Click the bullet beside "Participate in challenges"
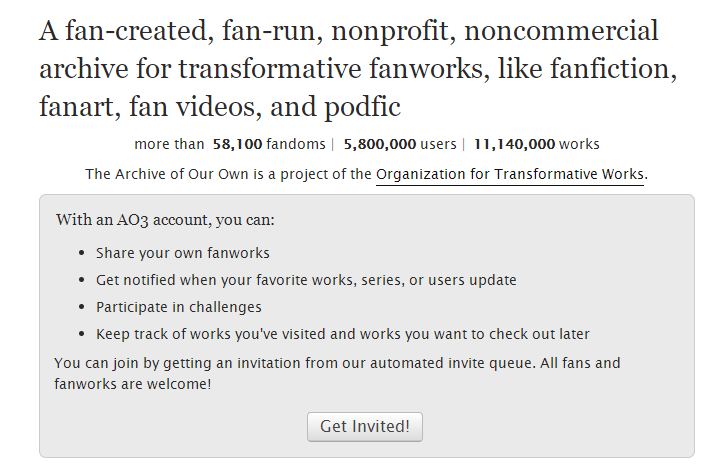 point(81,308)
